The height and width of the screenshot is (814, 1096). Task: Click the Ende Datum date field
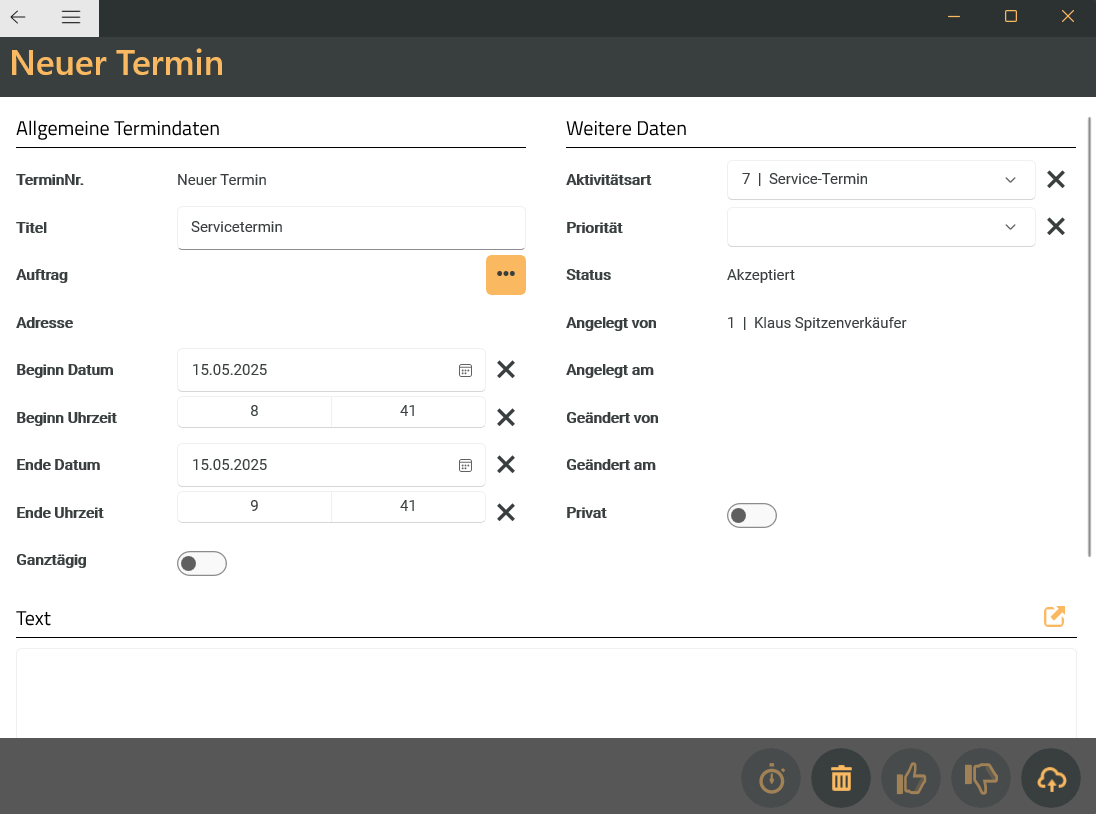331,465
